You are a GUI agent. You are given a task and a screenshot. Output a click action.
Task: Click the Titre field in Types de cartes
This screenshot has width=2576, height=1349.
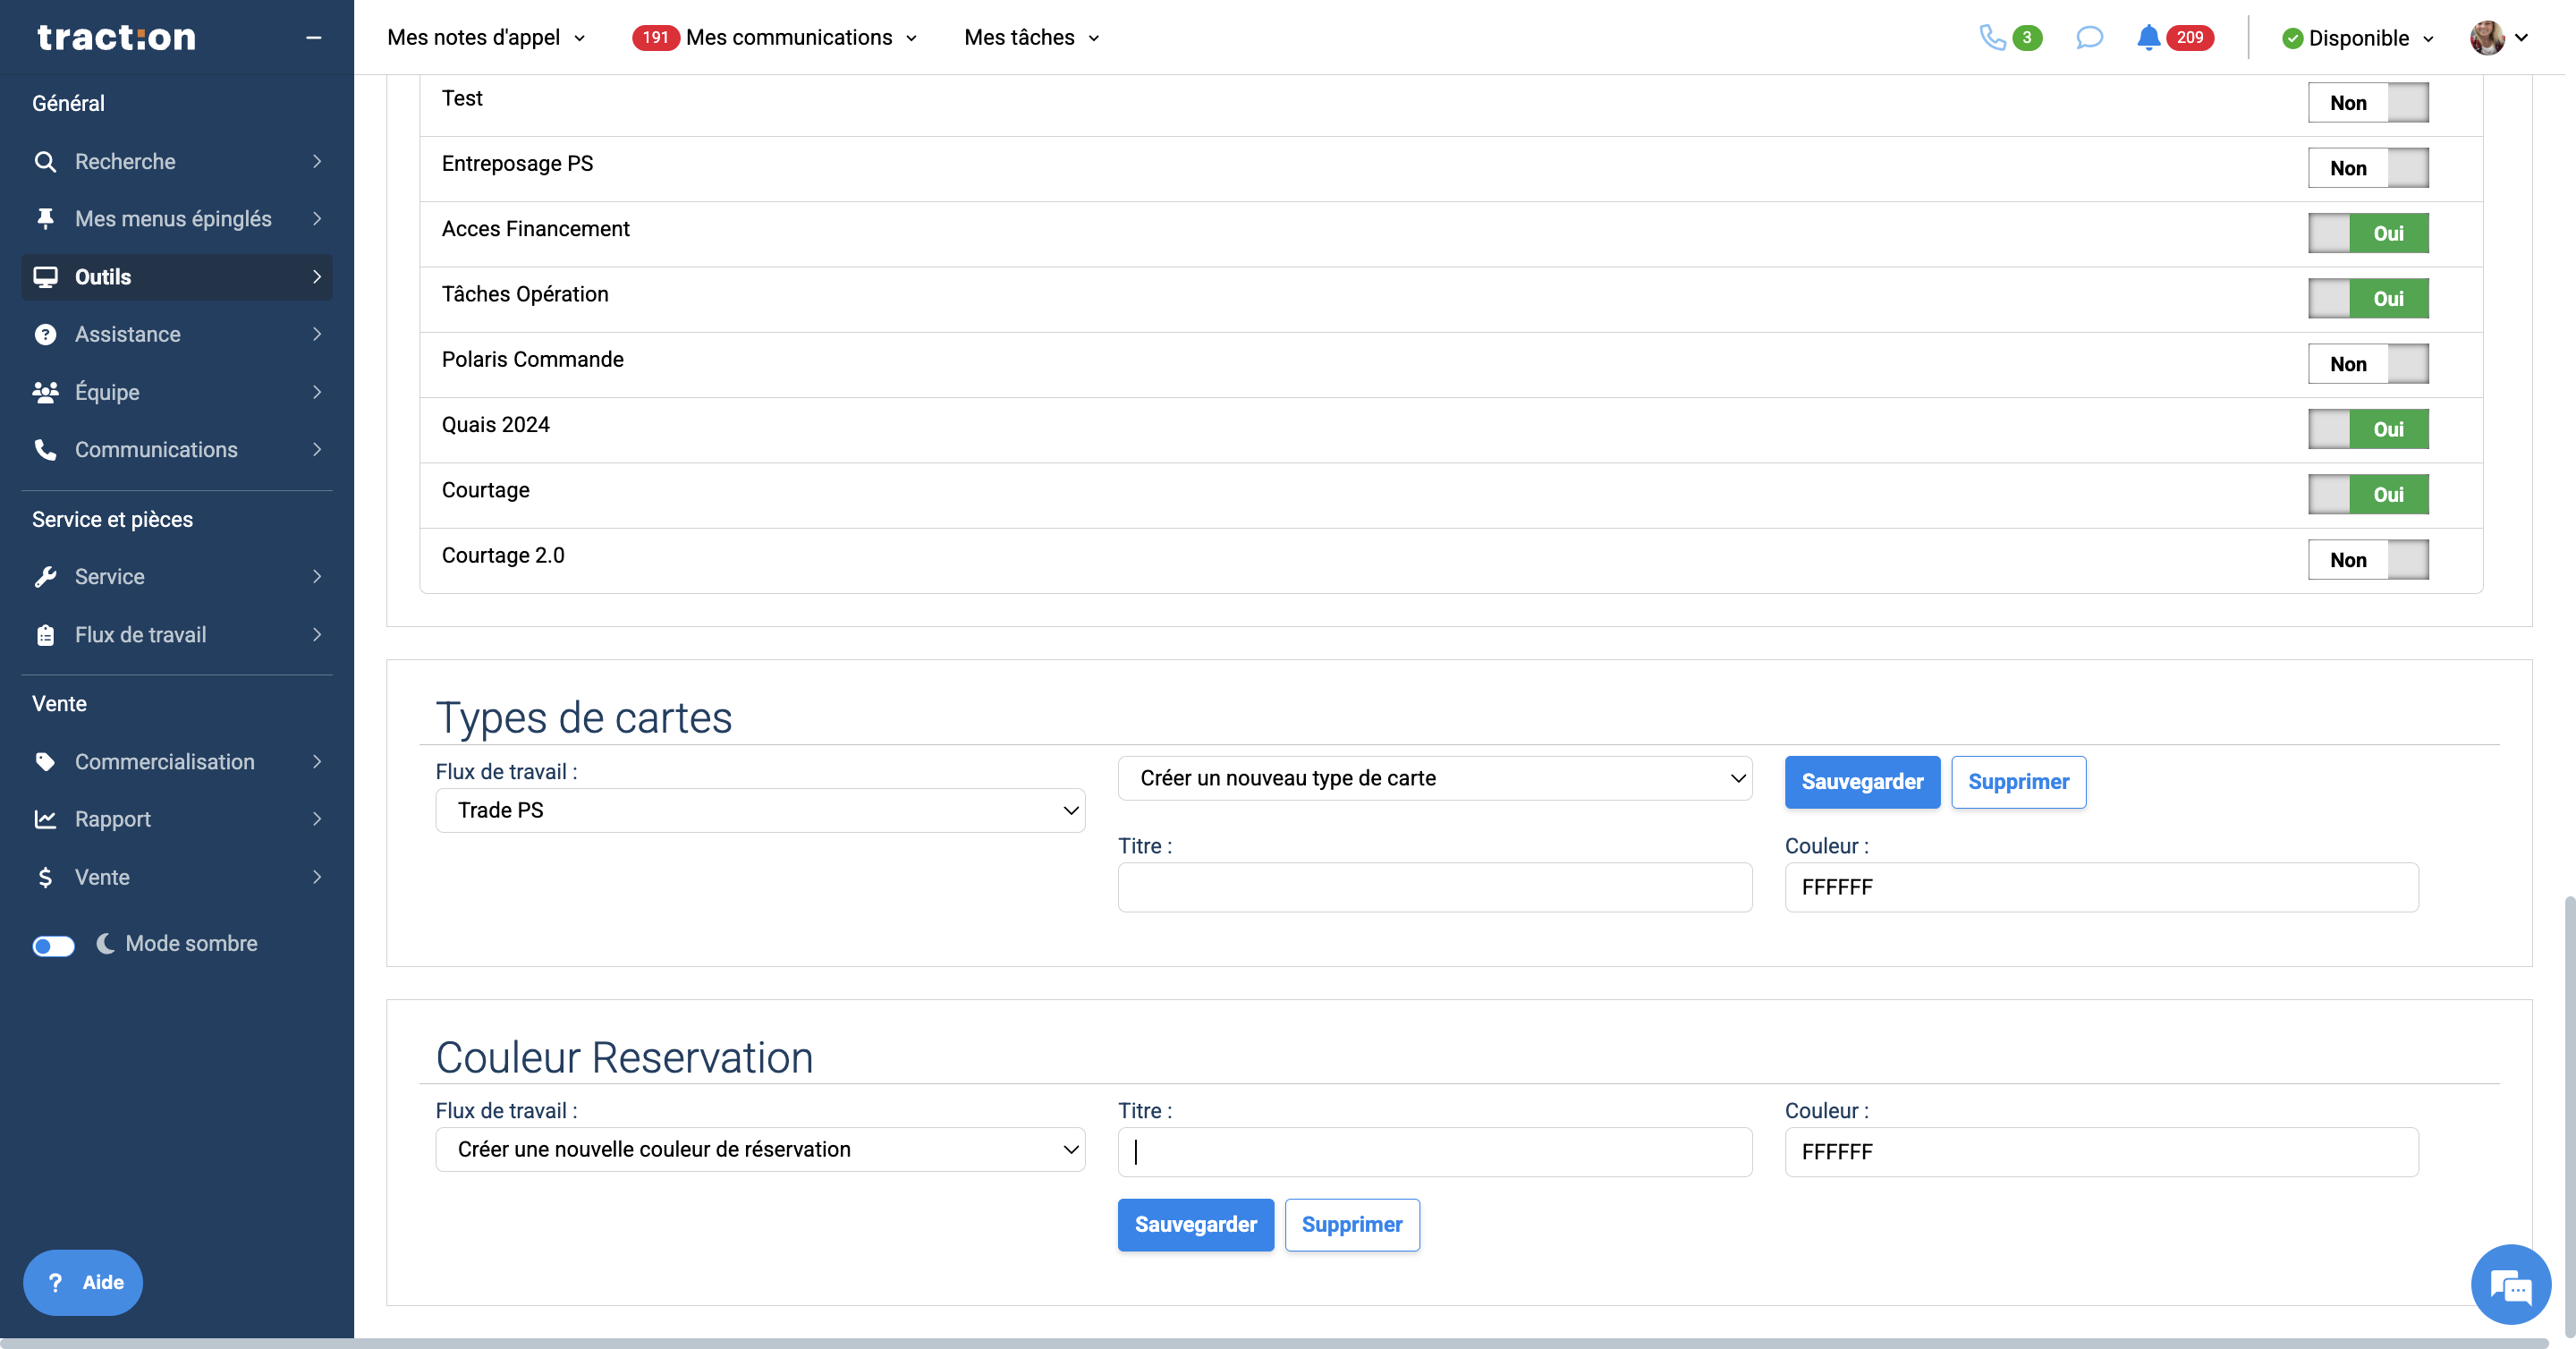point(1434,887)
